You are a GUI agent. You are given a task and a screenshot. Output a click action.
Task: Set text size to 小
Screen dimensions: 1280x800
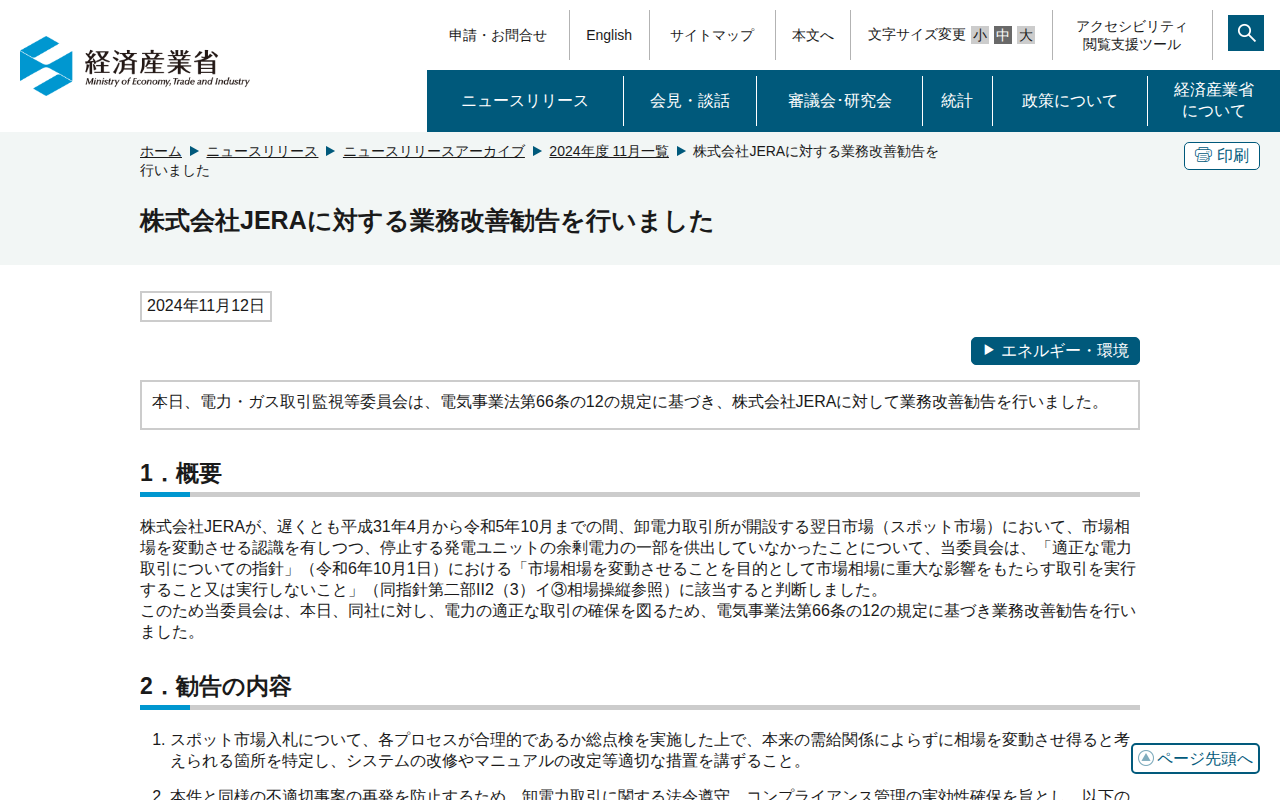tap(980, 35)
